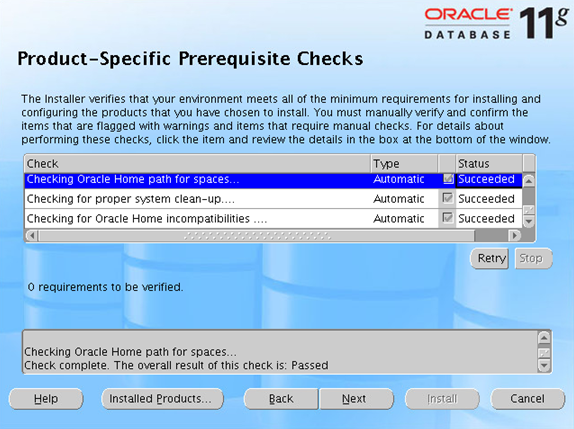Click the Status column header
The height and width of the screenshot is (429, 574).
tap(489, 163)
